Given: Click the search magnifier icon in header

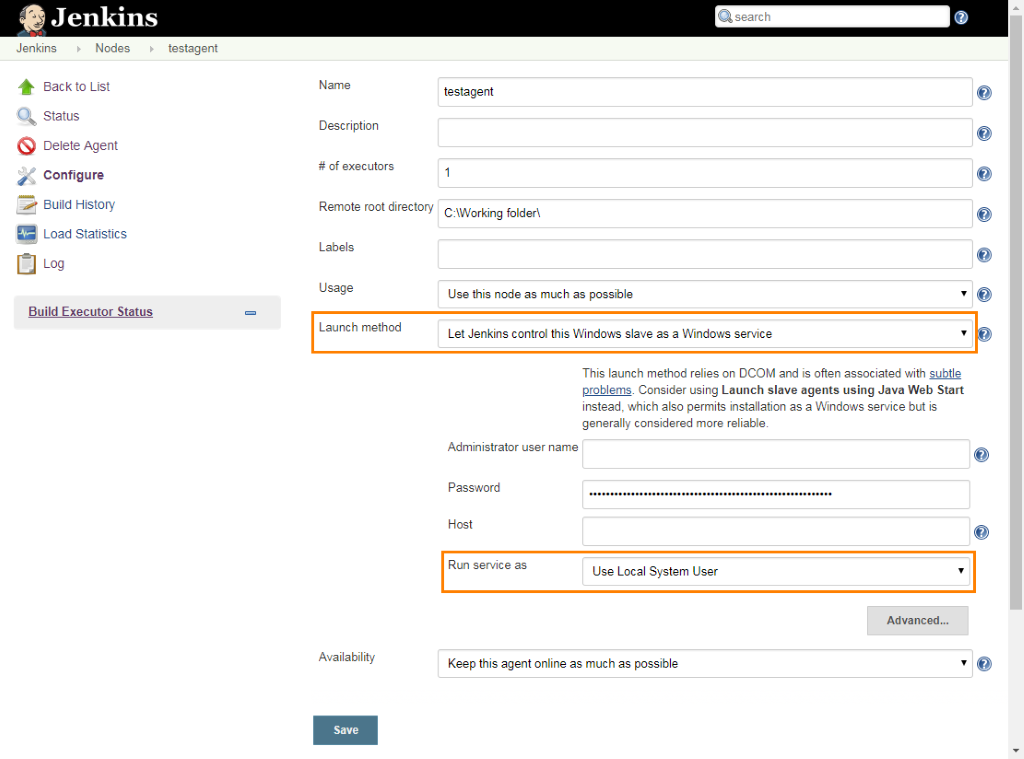Looking at the screenshot, I should tap(725, 16).
